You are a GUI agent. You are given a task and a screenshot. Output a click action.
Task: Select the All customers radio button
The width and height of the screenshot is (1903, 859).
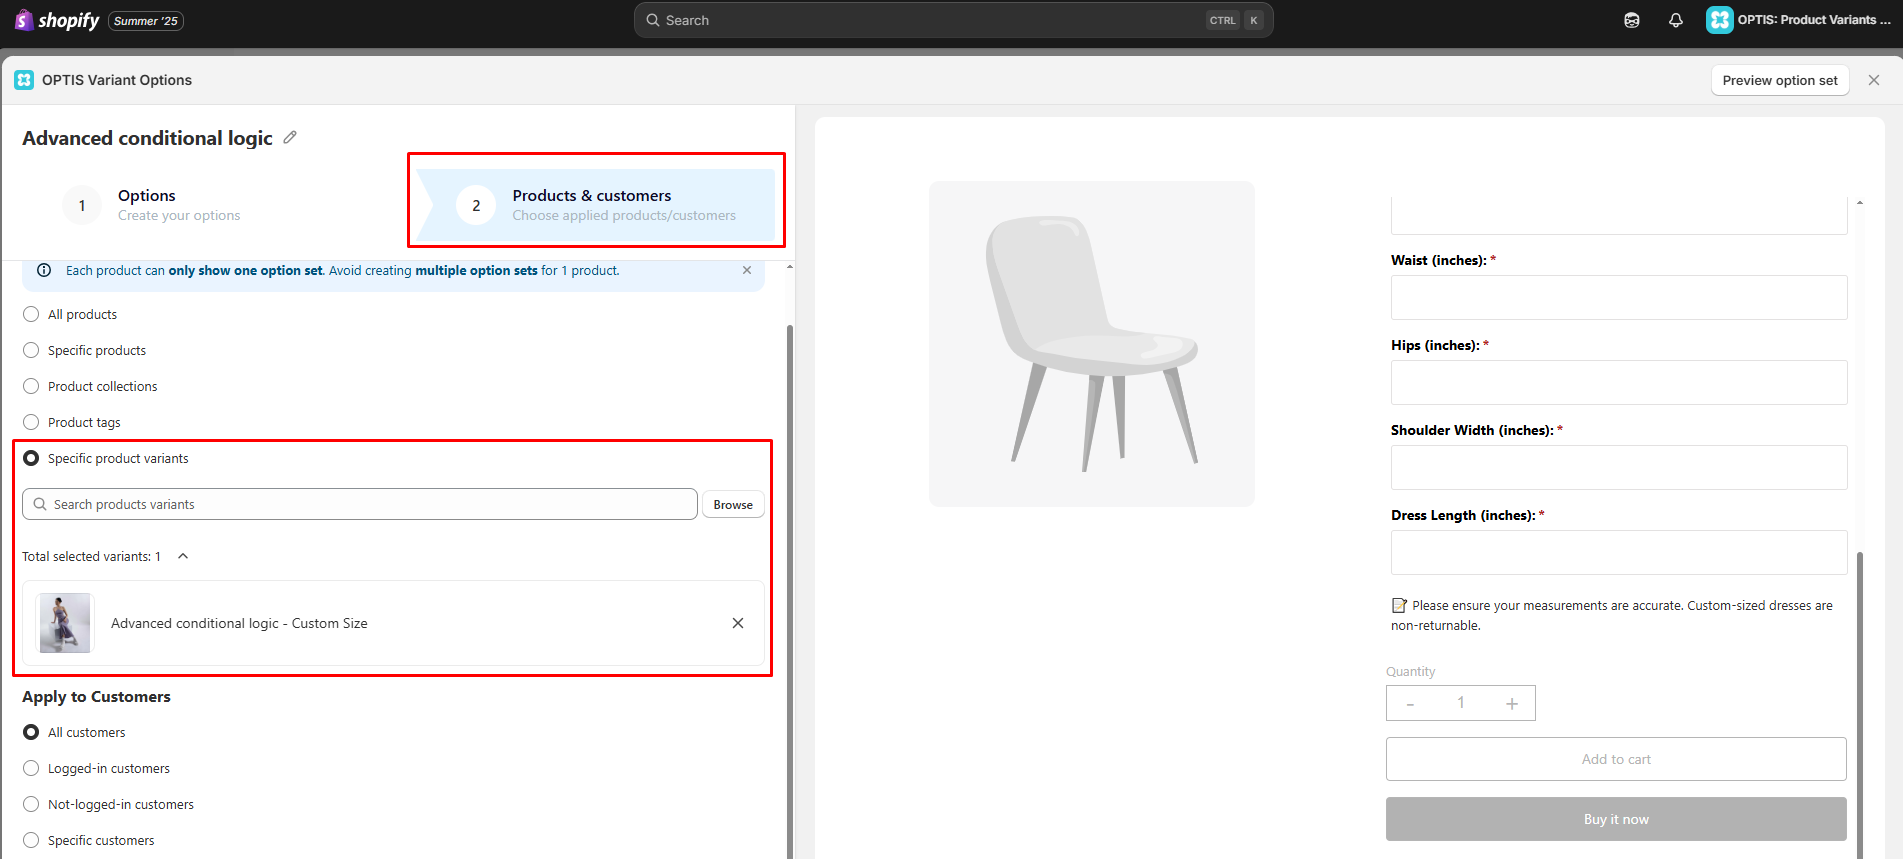(31, 732)
